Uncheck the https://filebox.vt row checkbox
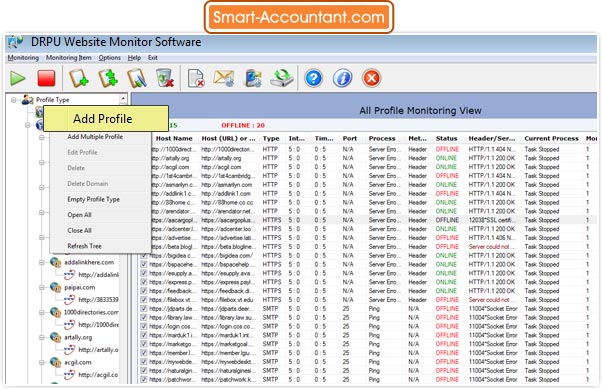This screenshot has width=602, height=389. tap(144, 300)
